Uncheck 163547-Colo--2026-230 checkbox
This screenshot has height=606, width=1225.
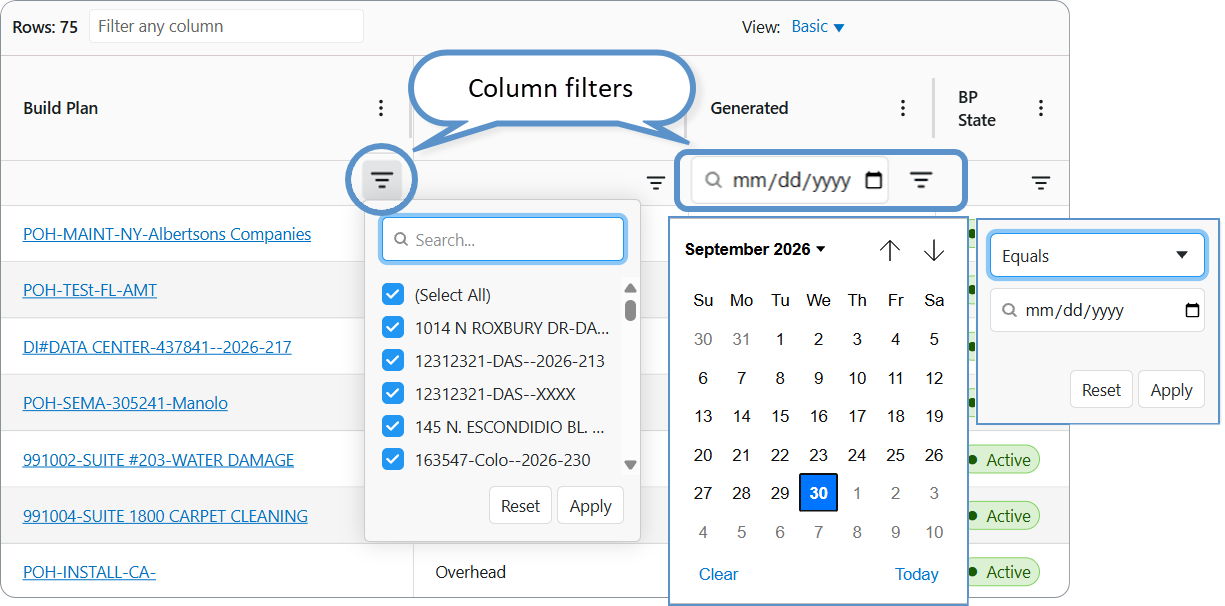click(393, 460)
